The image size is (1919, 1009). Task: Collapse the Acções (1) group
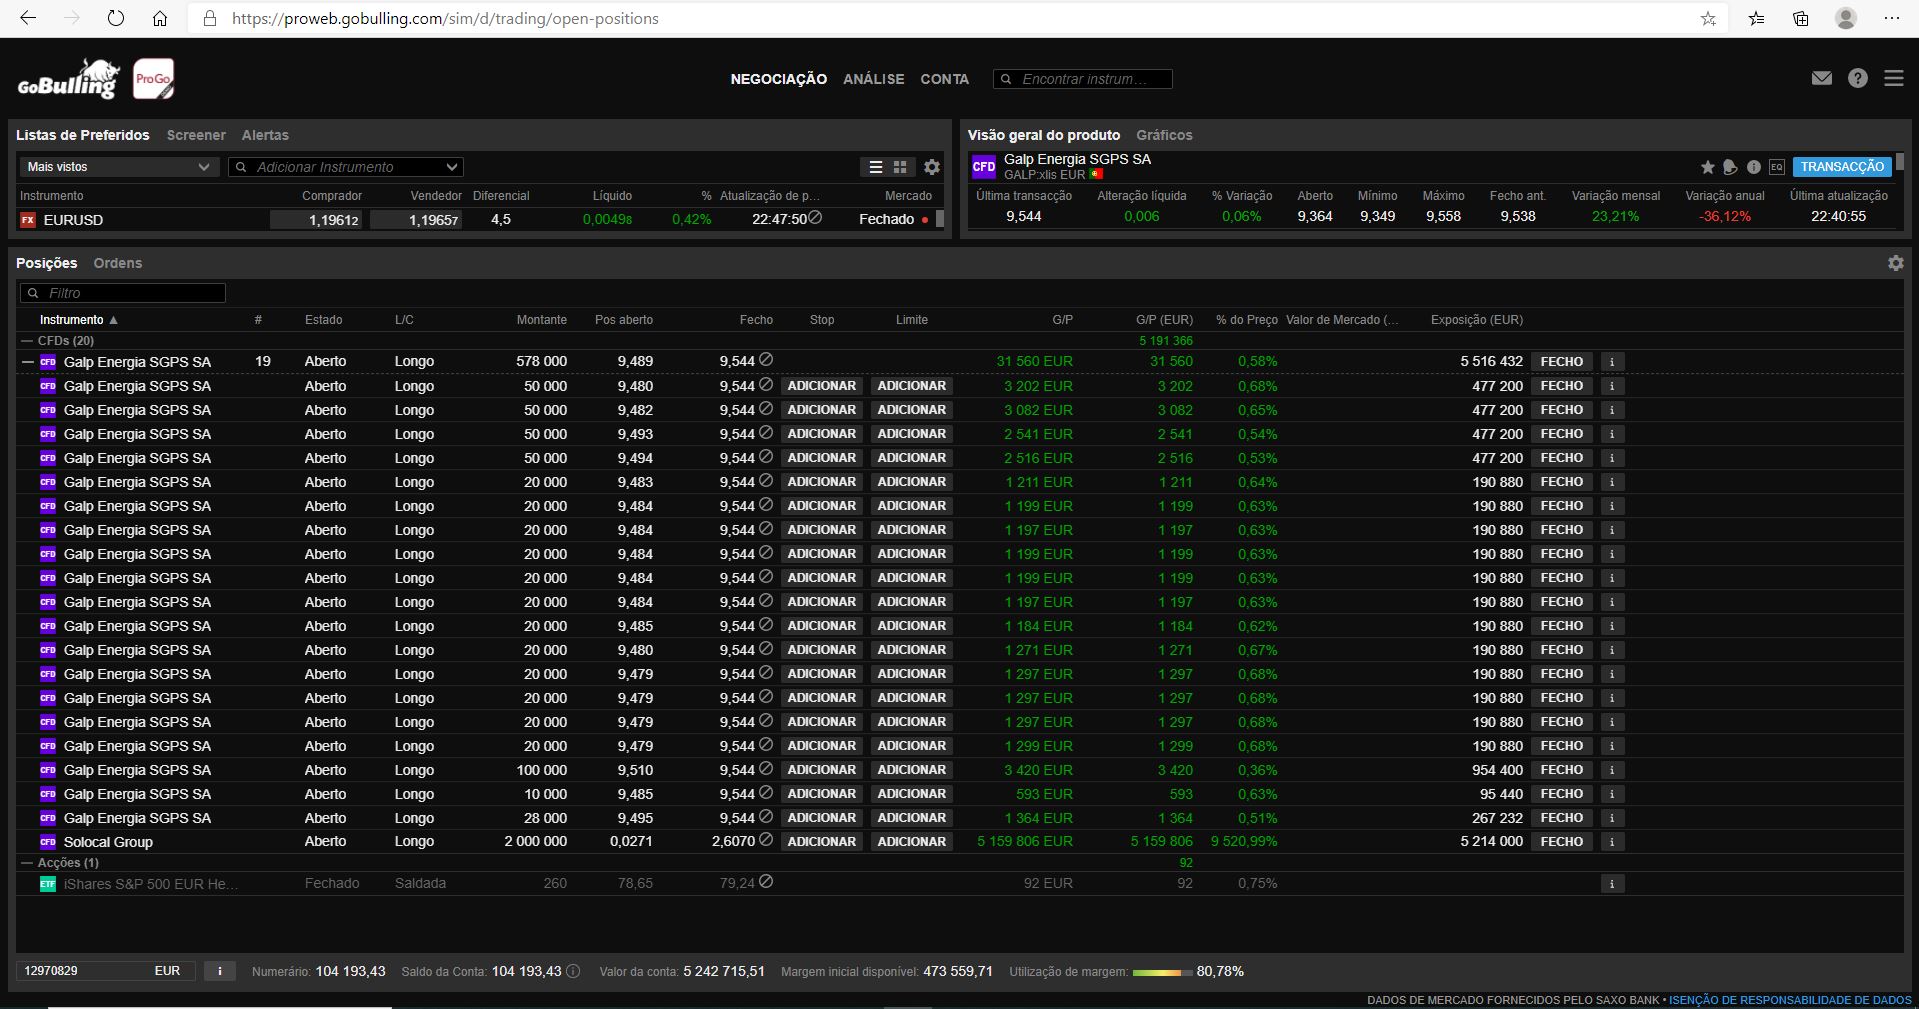tap(27, 863)
